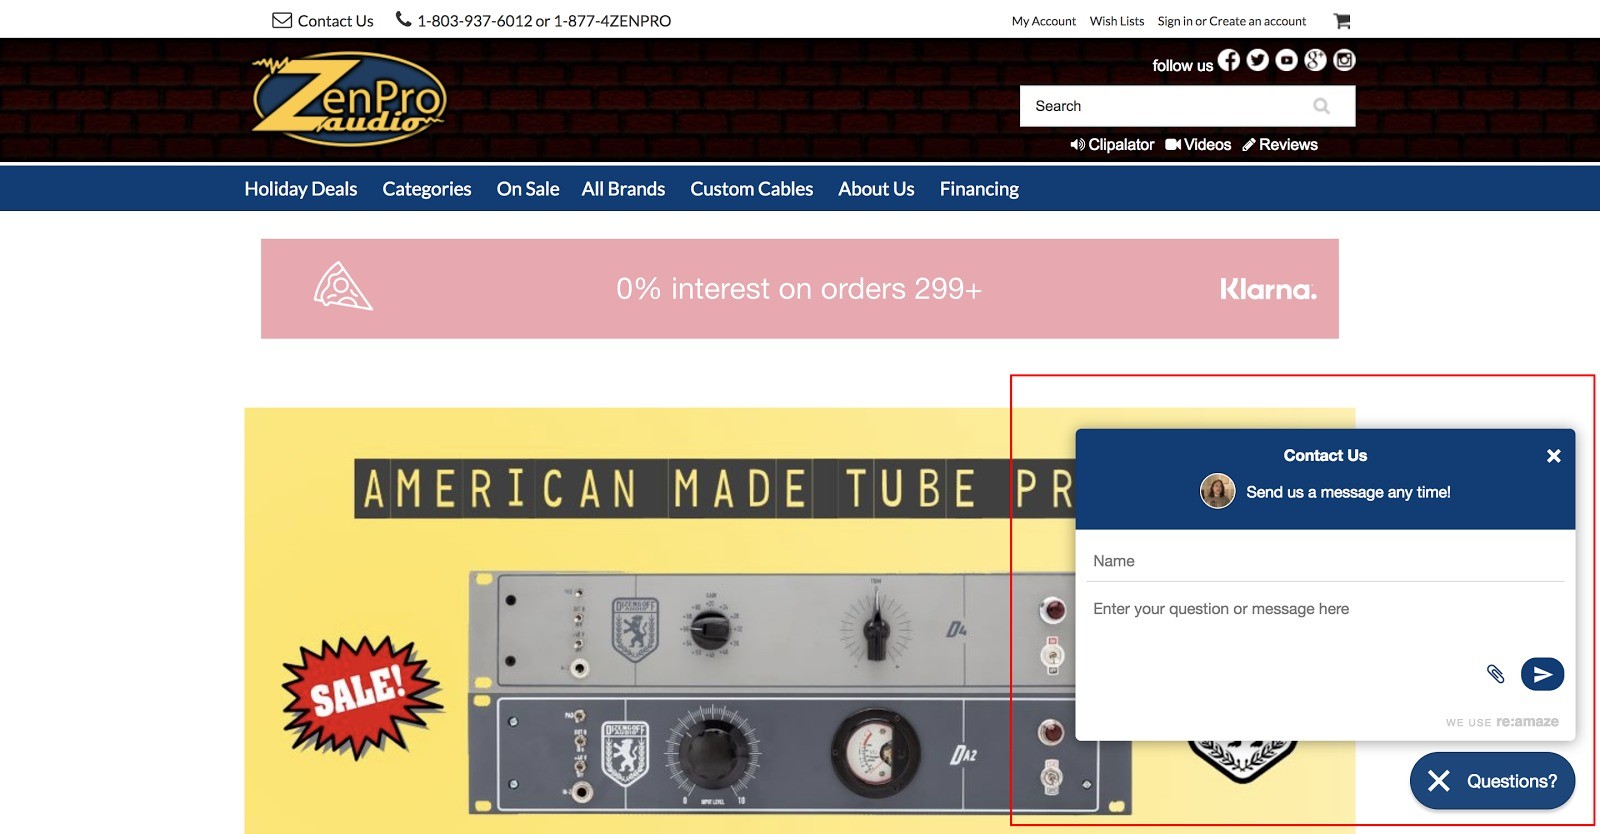
Task: Go to All Brands page
Action: point(623,189)
